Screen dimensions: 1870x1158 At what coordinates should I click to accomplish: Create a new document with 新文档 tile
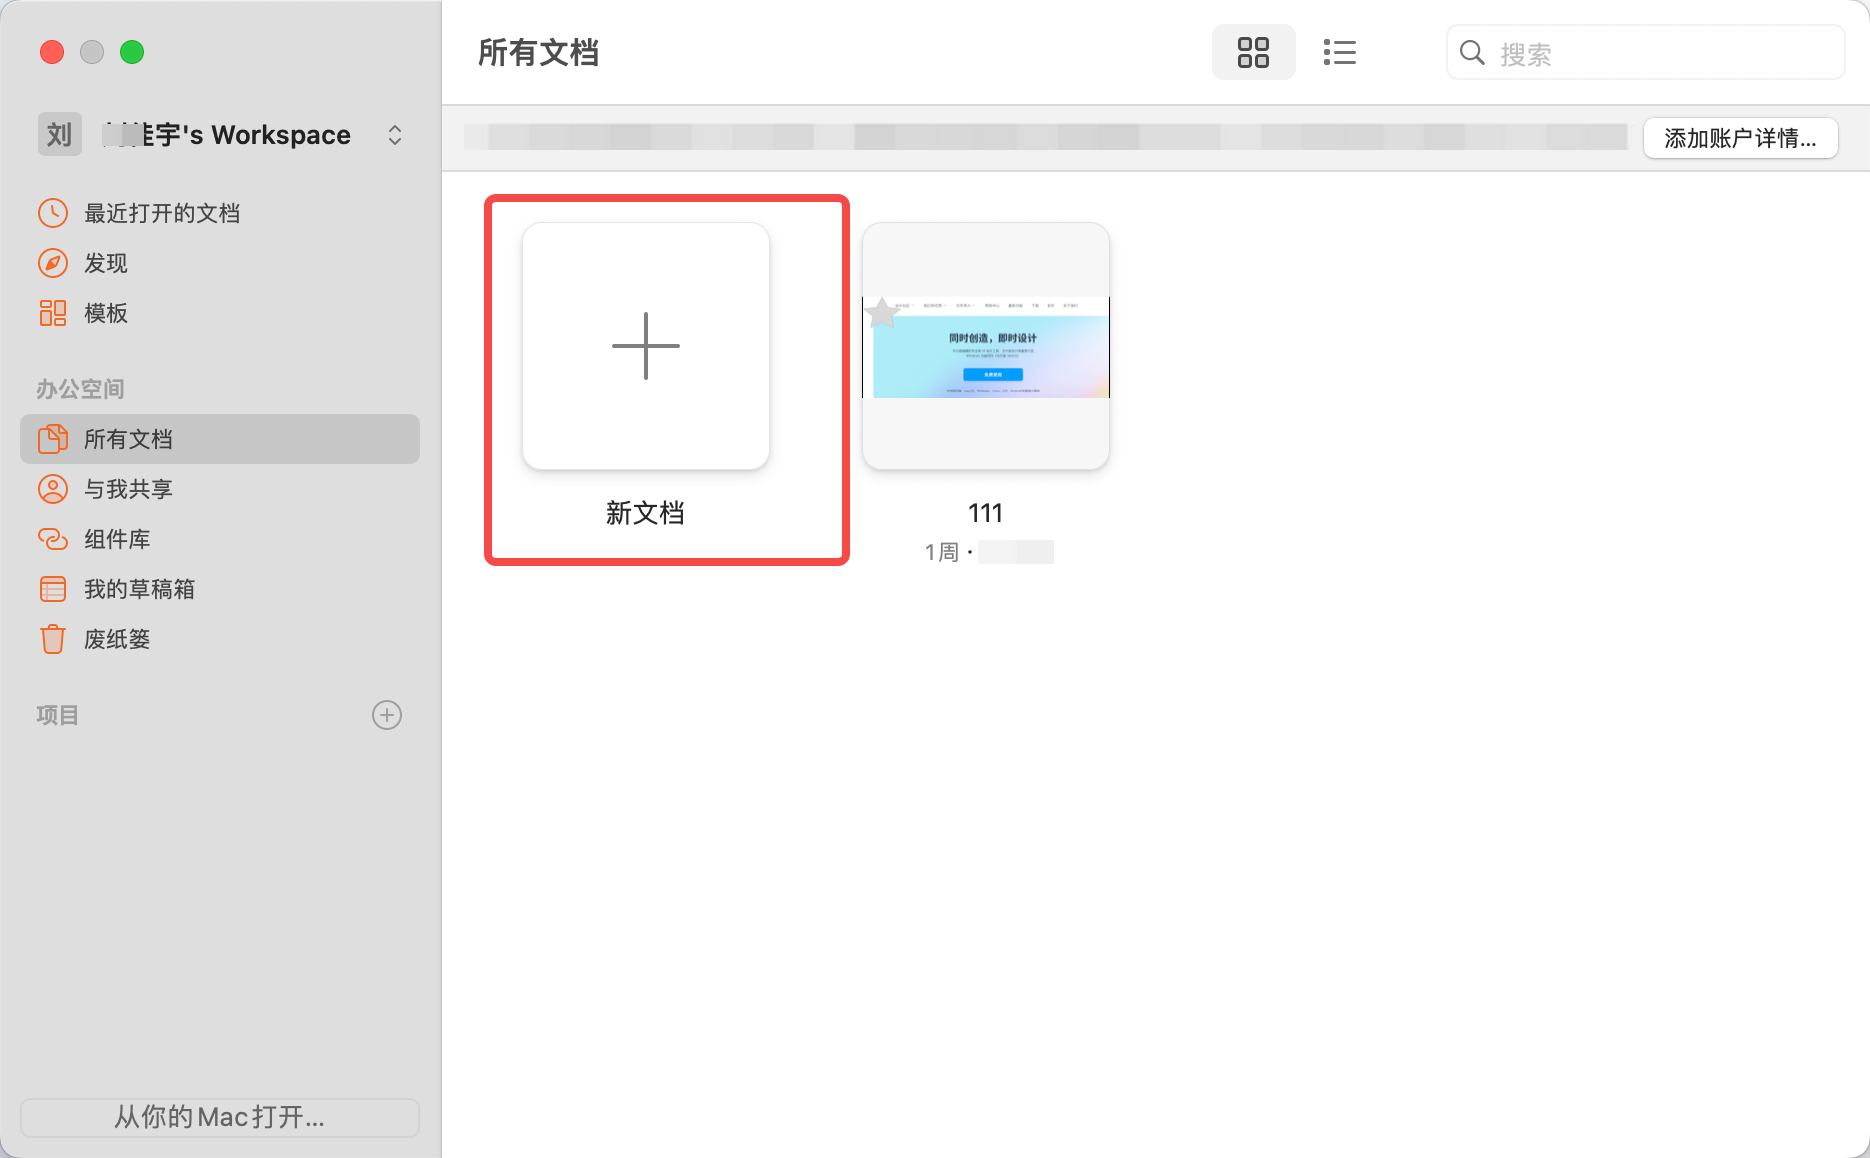(646, 346)
